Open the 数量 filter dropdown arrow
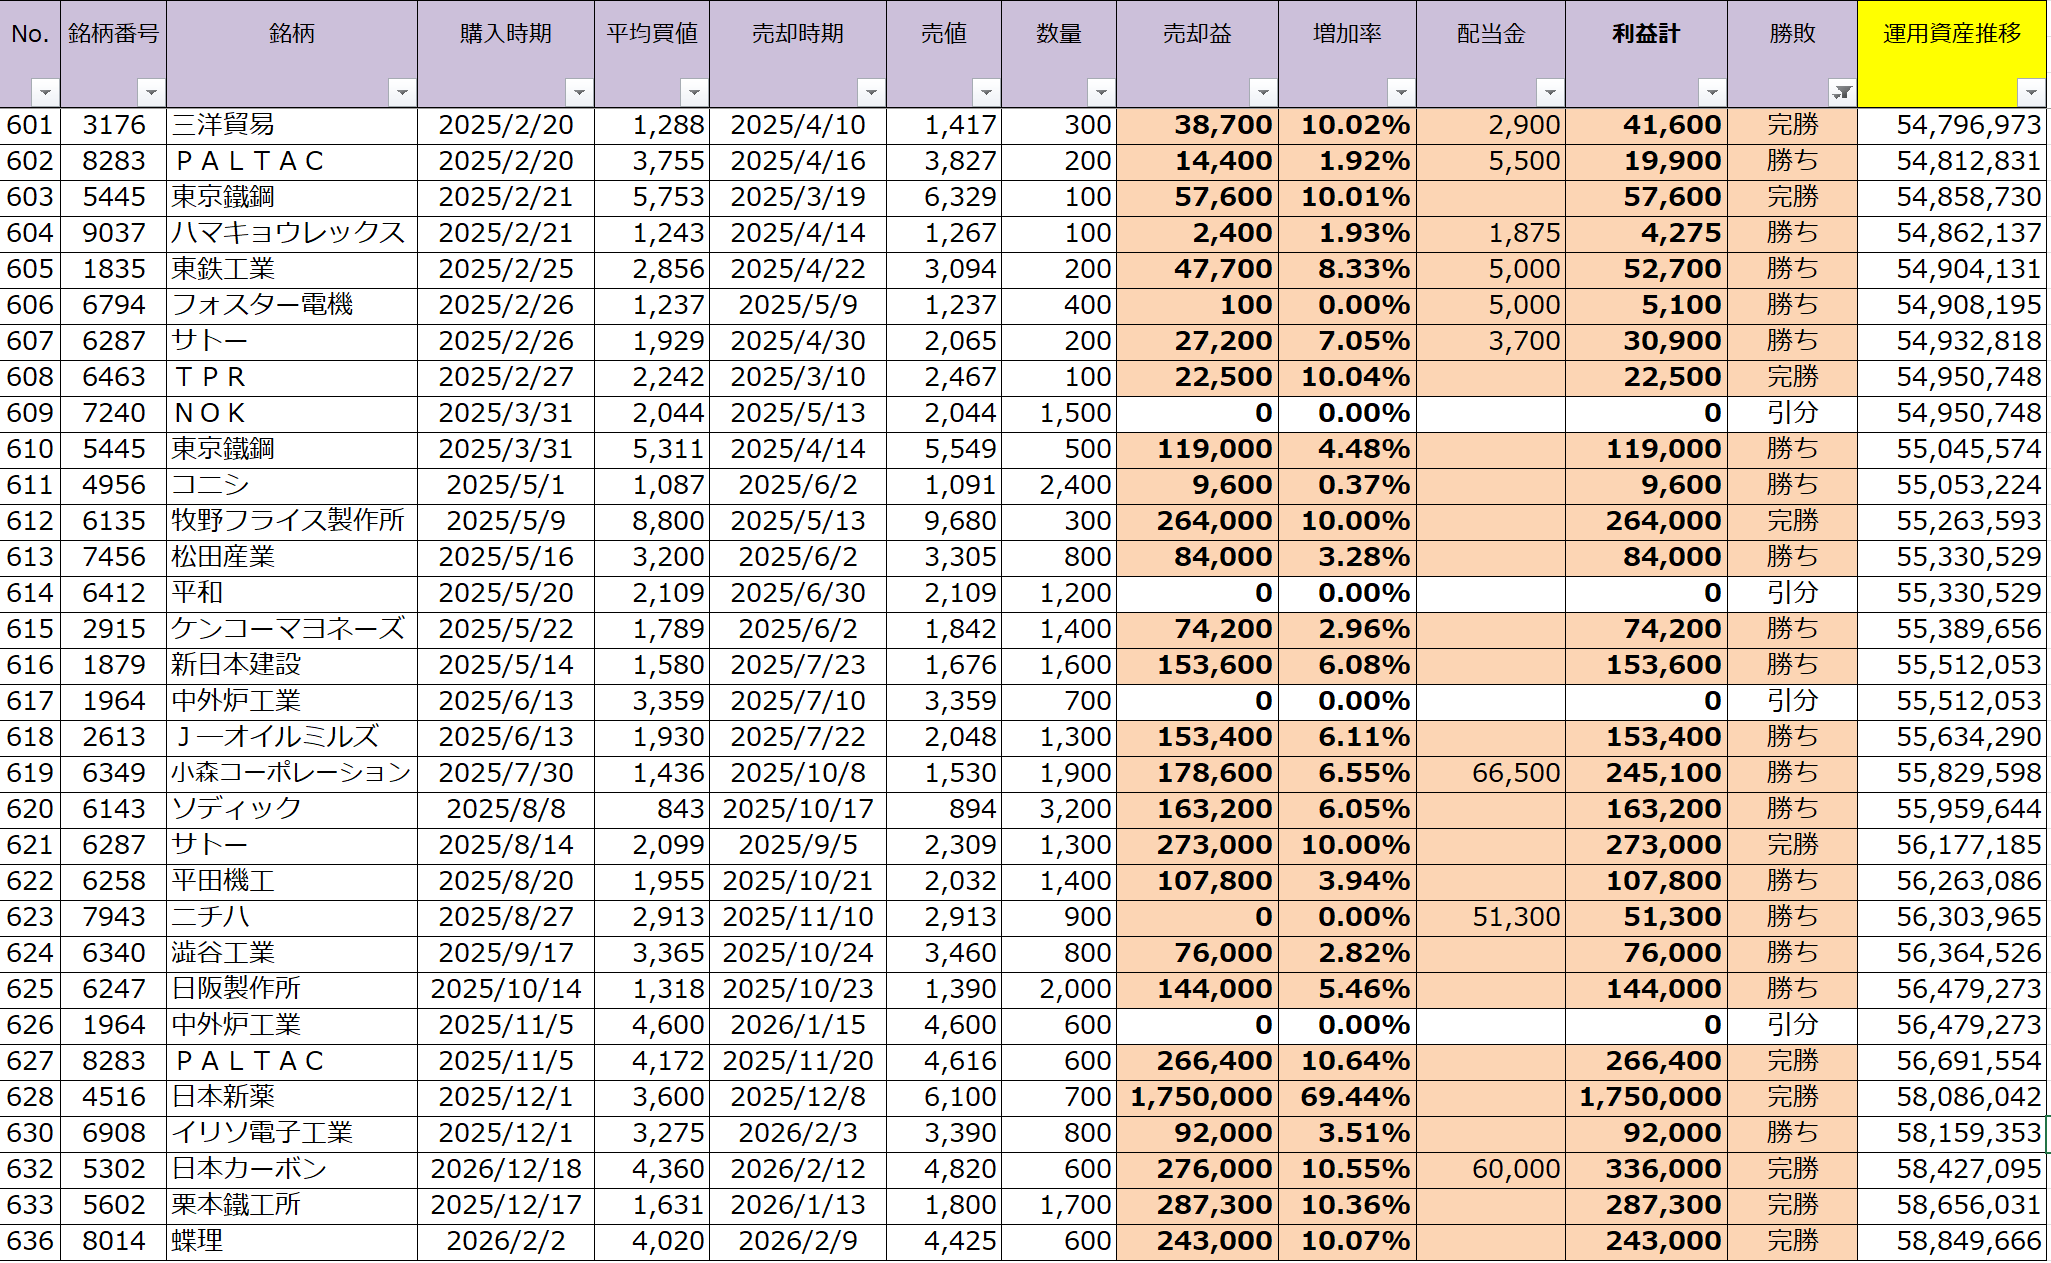2051x1263 pixels. pyautogui.click(x=1101, y=93)
